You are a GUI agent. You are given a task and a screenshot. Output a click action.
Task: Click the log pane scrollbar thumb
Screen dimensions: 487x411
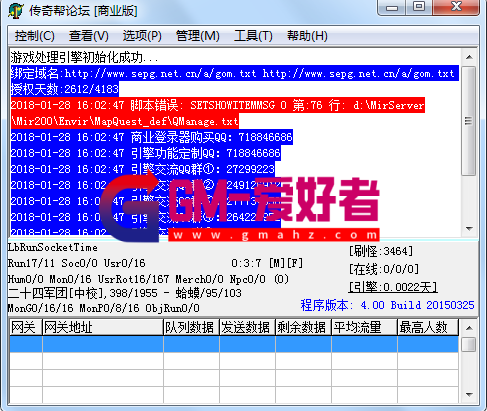469,121
